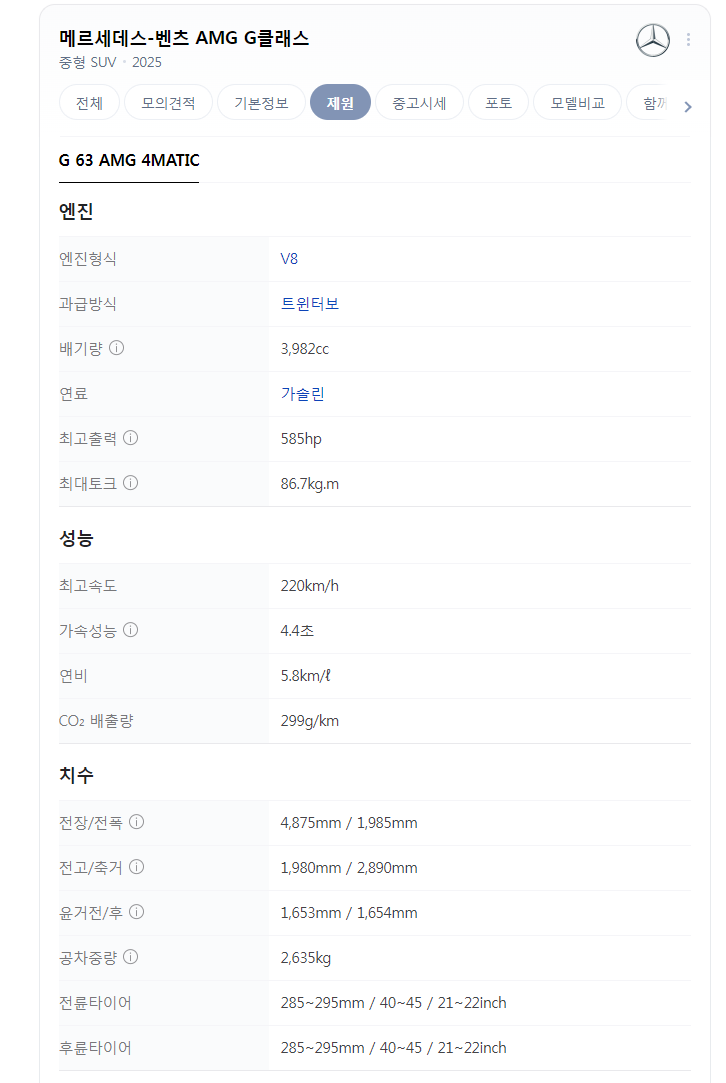Click info icon next to 전고/축거
Screen dimensions: 726x1083
[x=137, y=867]
